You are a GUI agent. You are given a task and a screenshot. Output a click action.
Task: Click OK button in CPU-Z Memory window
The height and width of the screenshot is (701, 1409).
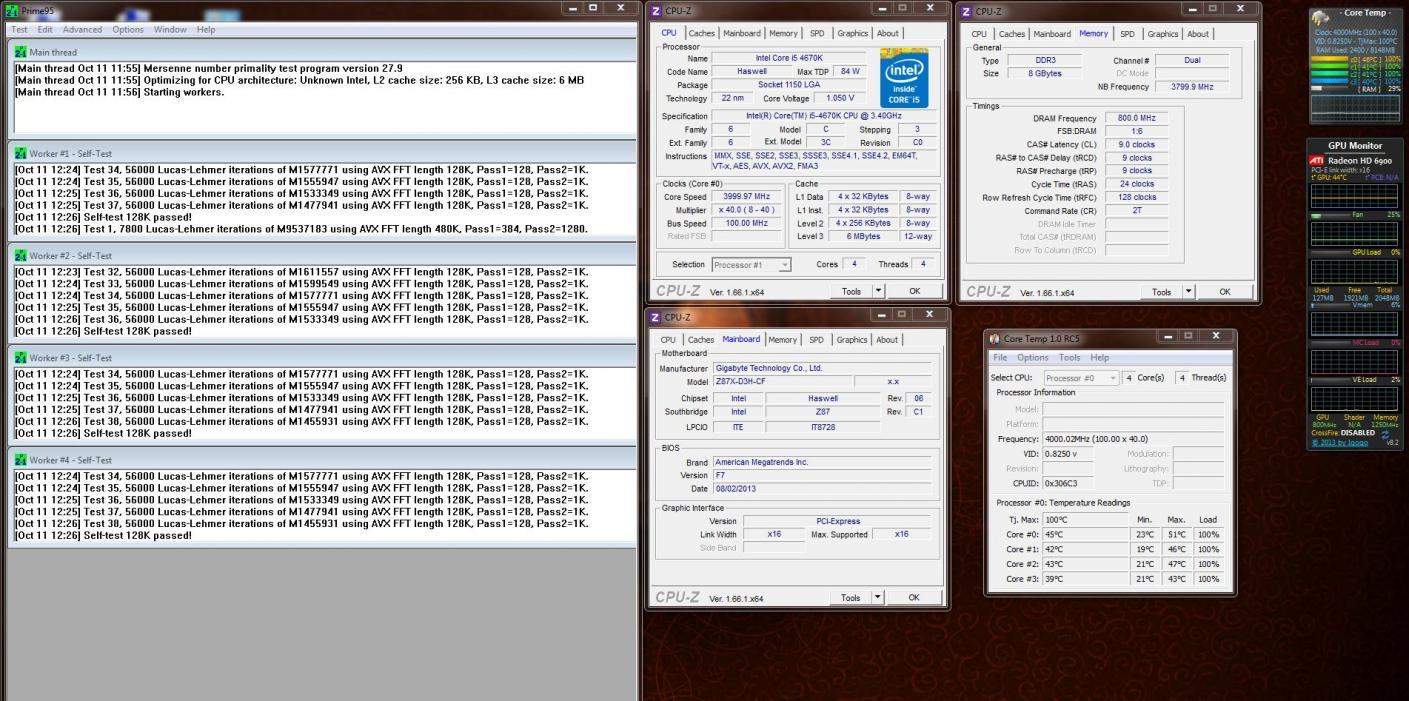coord(1225,292)
